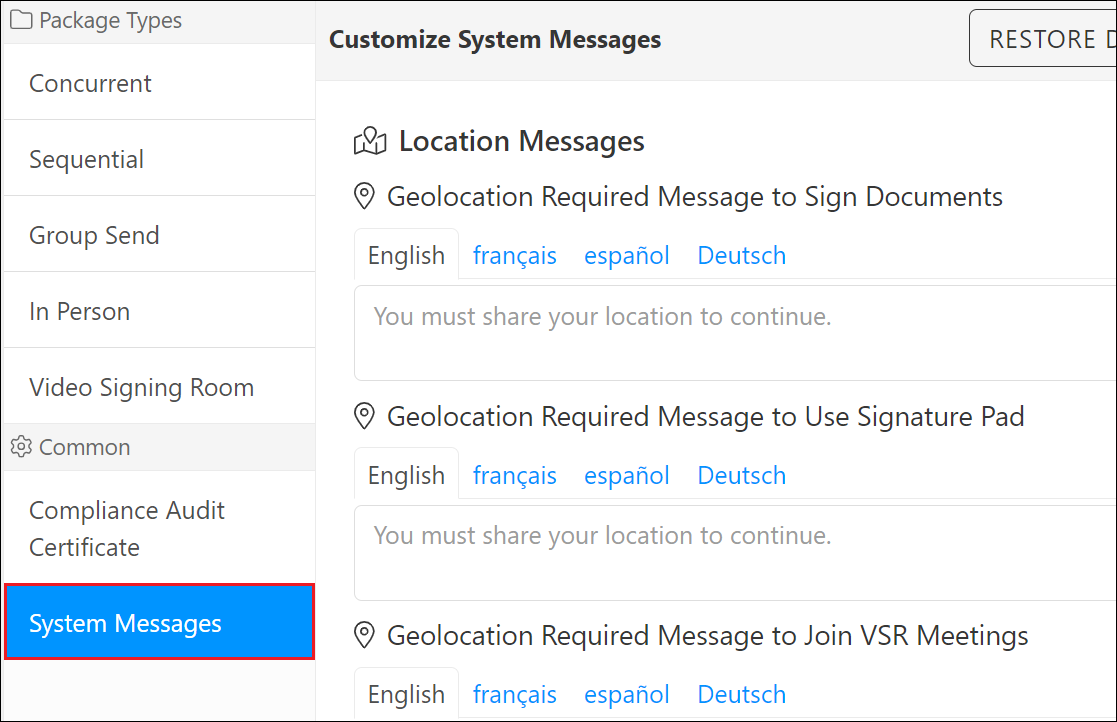Open español translation for Sign Documents message
This screenshot has width=1117, height=722.
(627, 255)
